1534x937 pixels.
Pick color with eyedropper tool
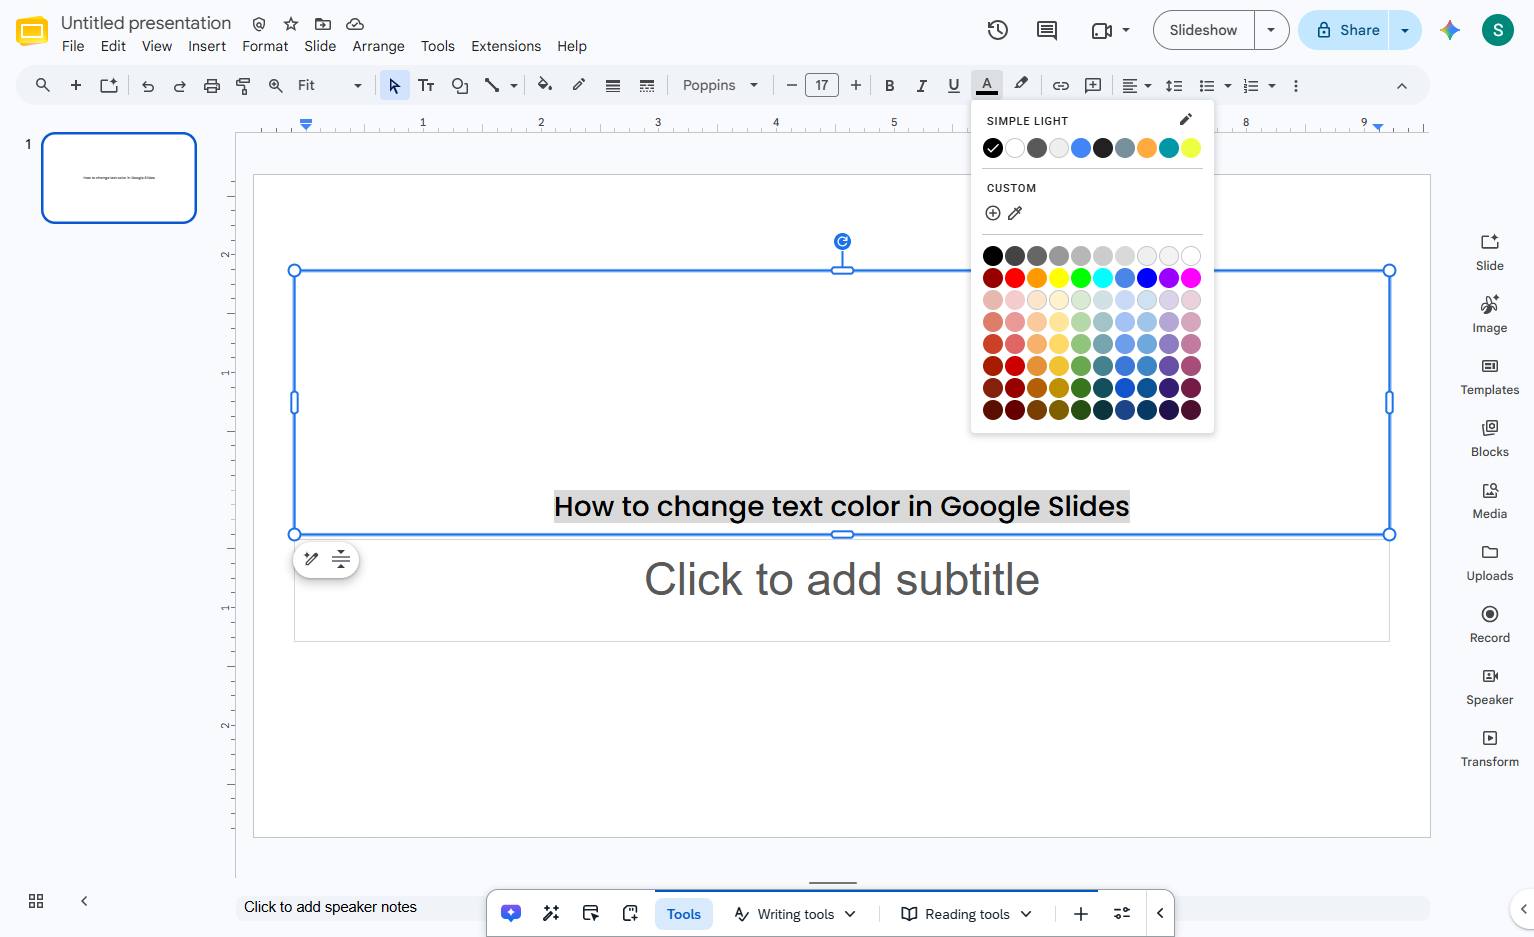pos(1015,213)
